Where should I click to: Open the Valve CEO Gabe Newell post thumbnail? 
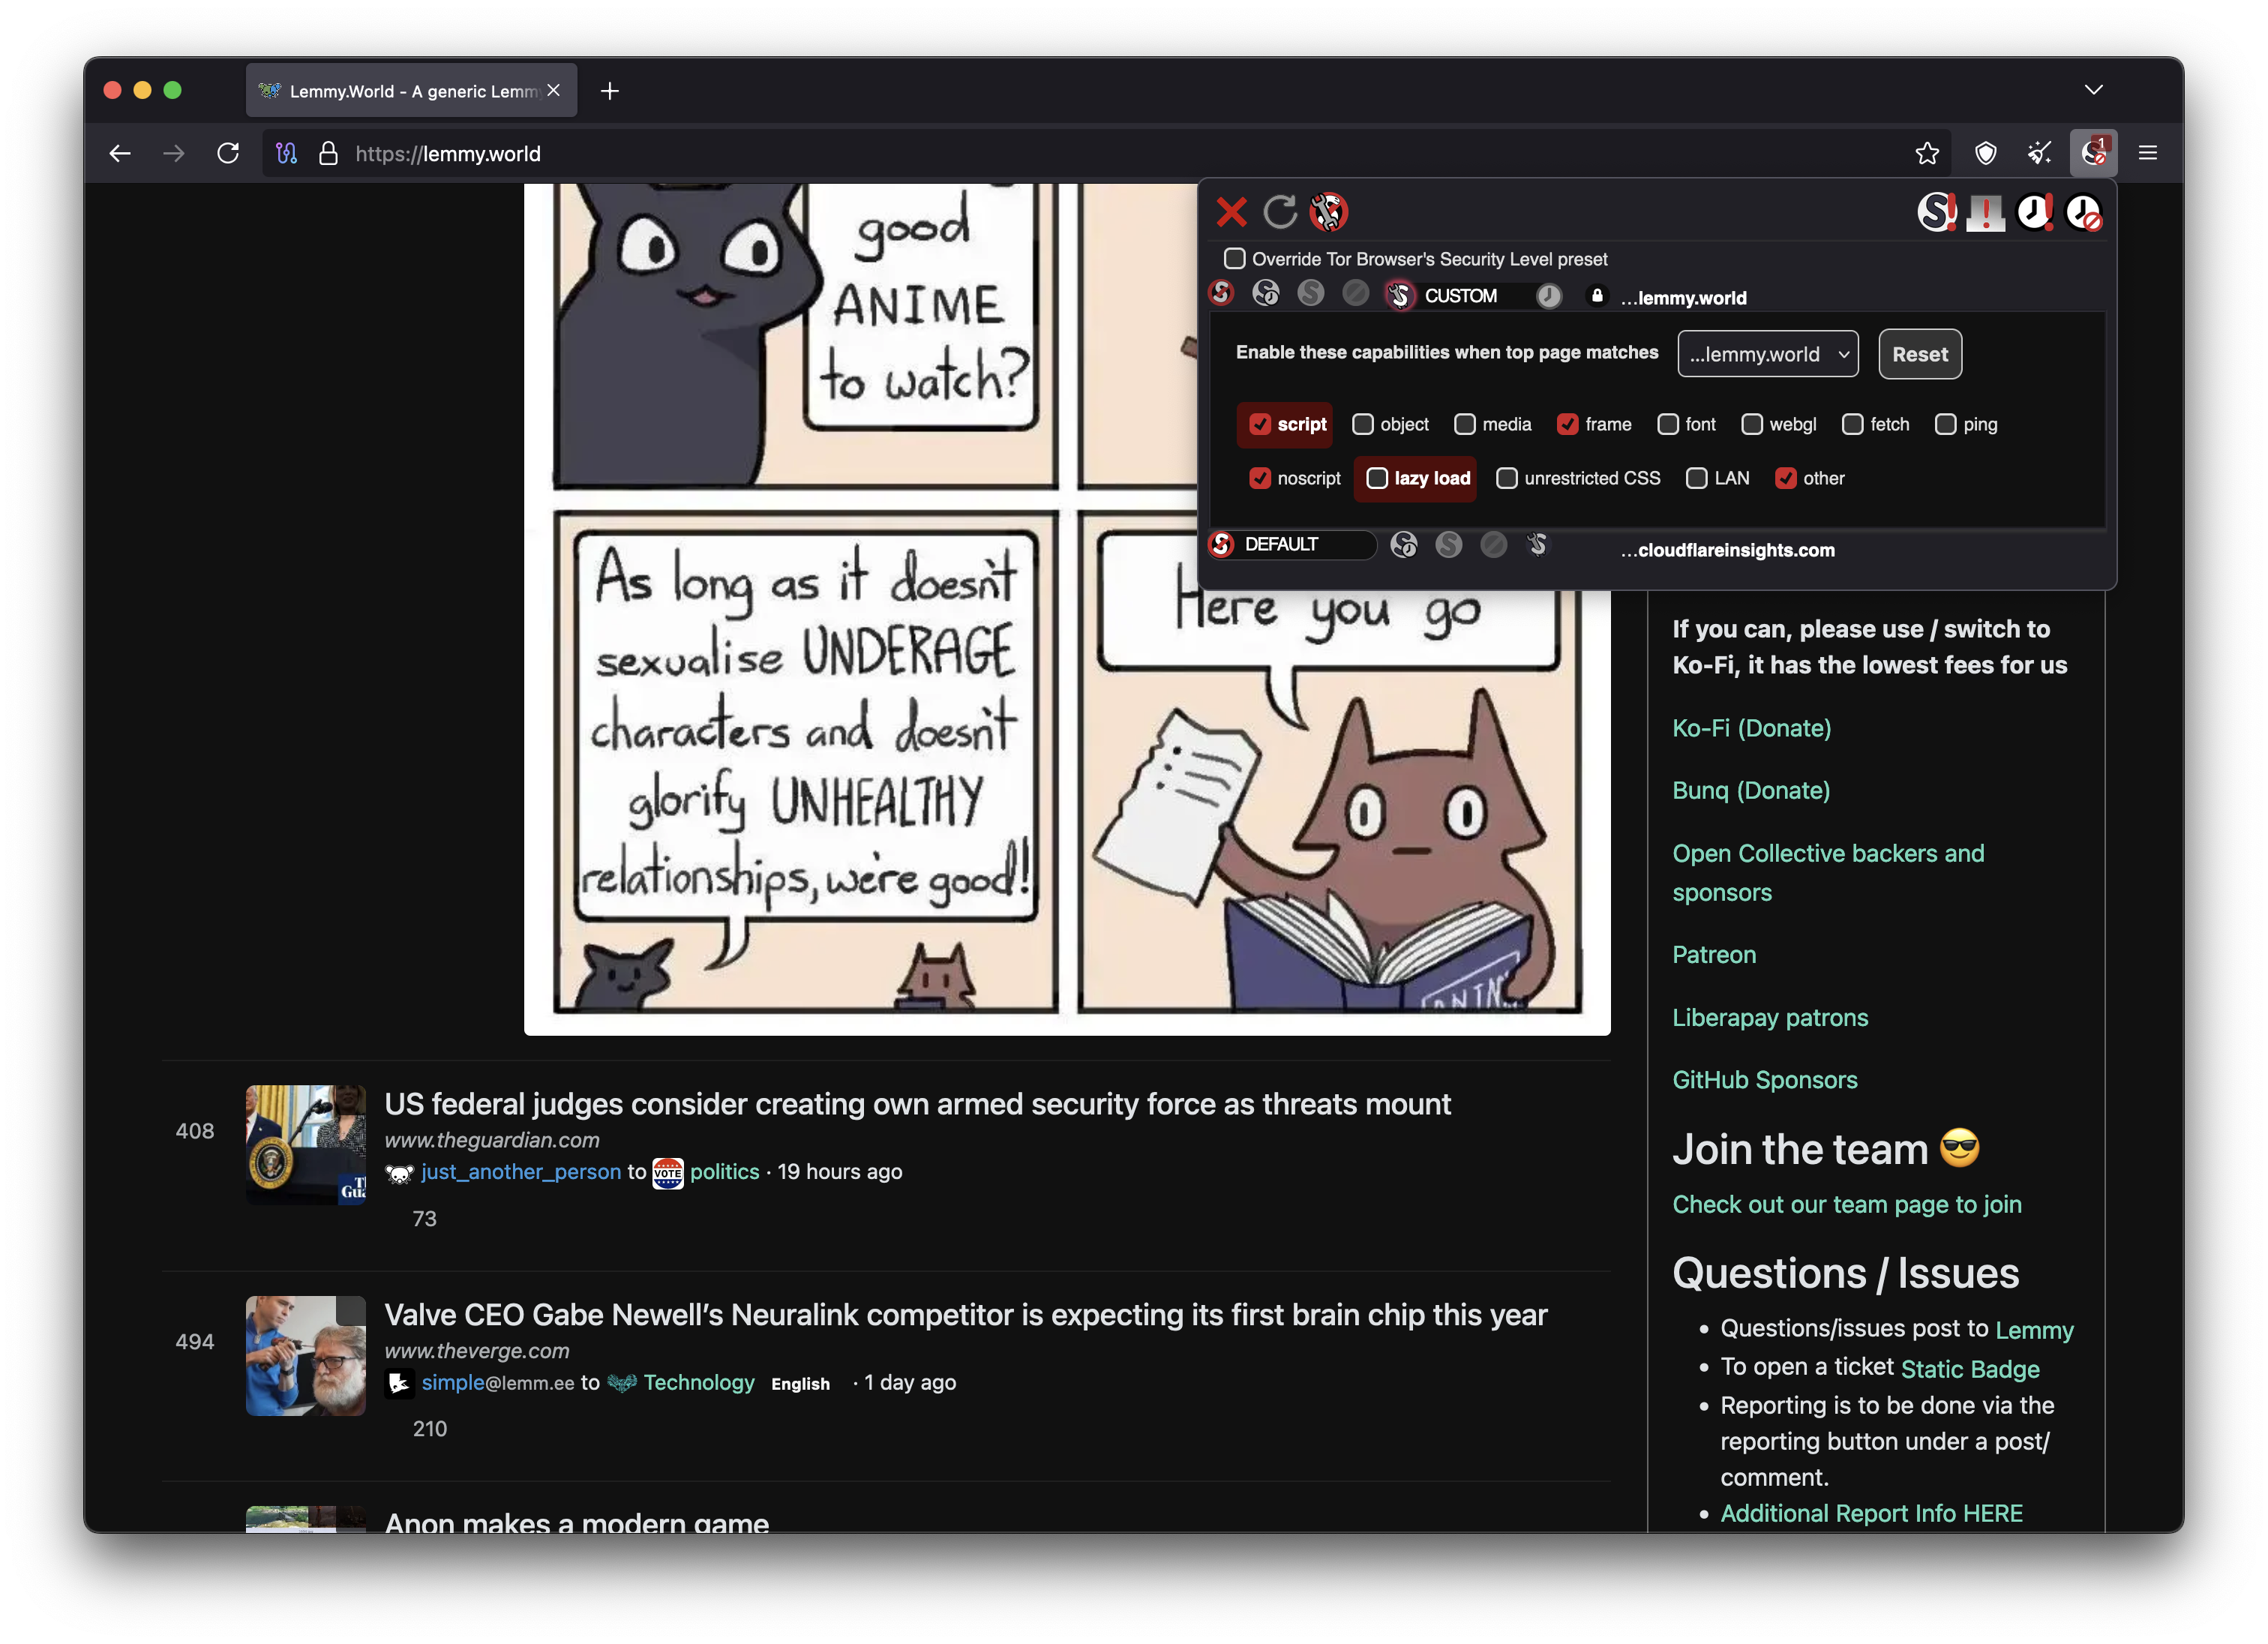click(306, 1355)
